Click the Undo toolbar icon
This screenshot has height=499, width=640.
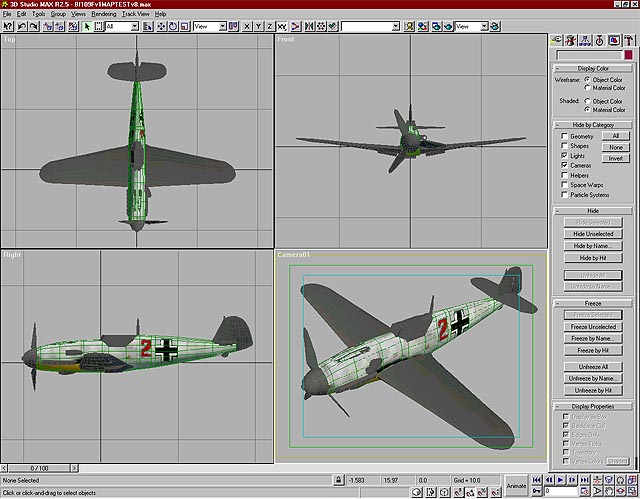click(22, 27)
